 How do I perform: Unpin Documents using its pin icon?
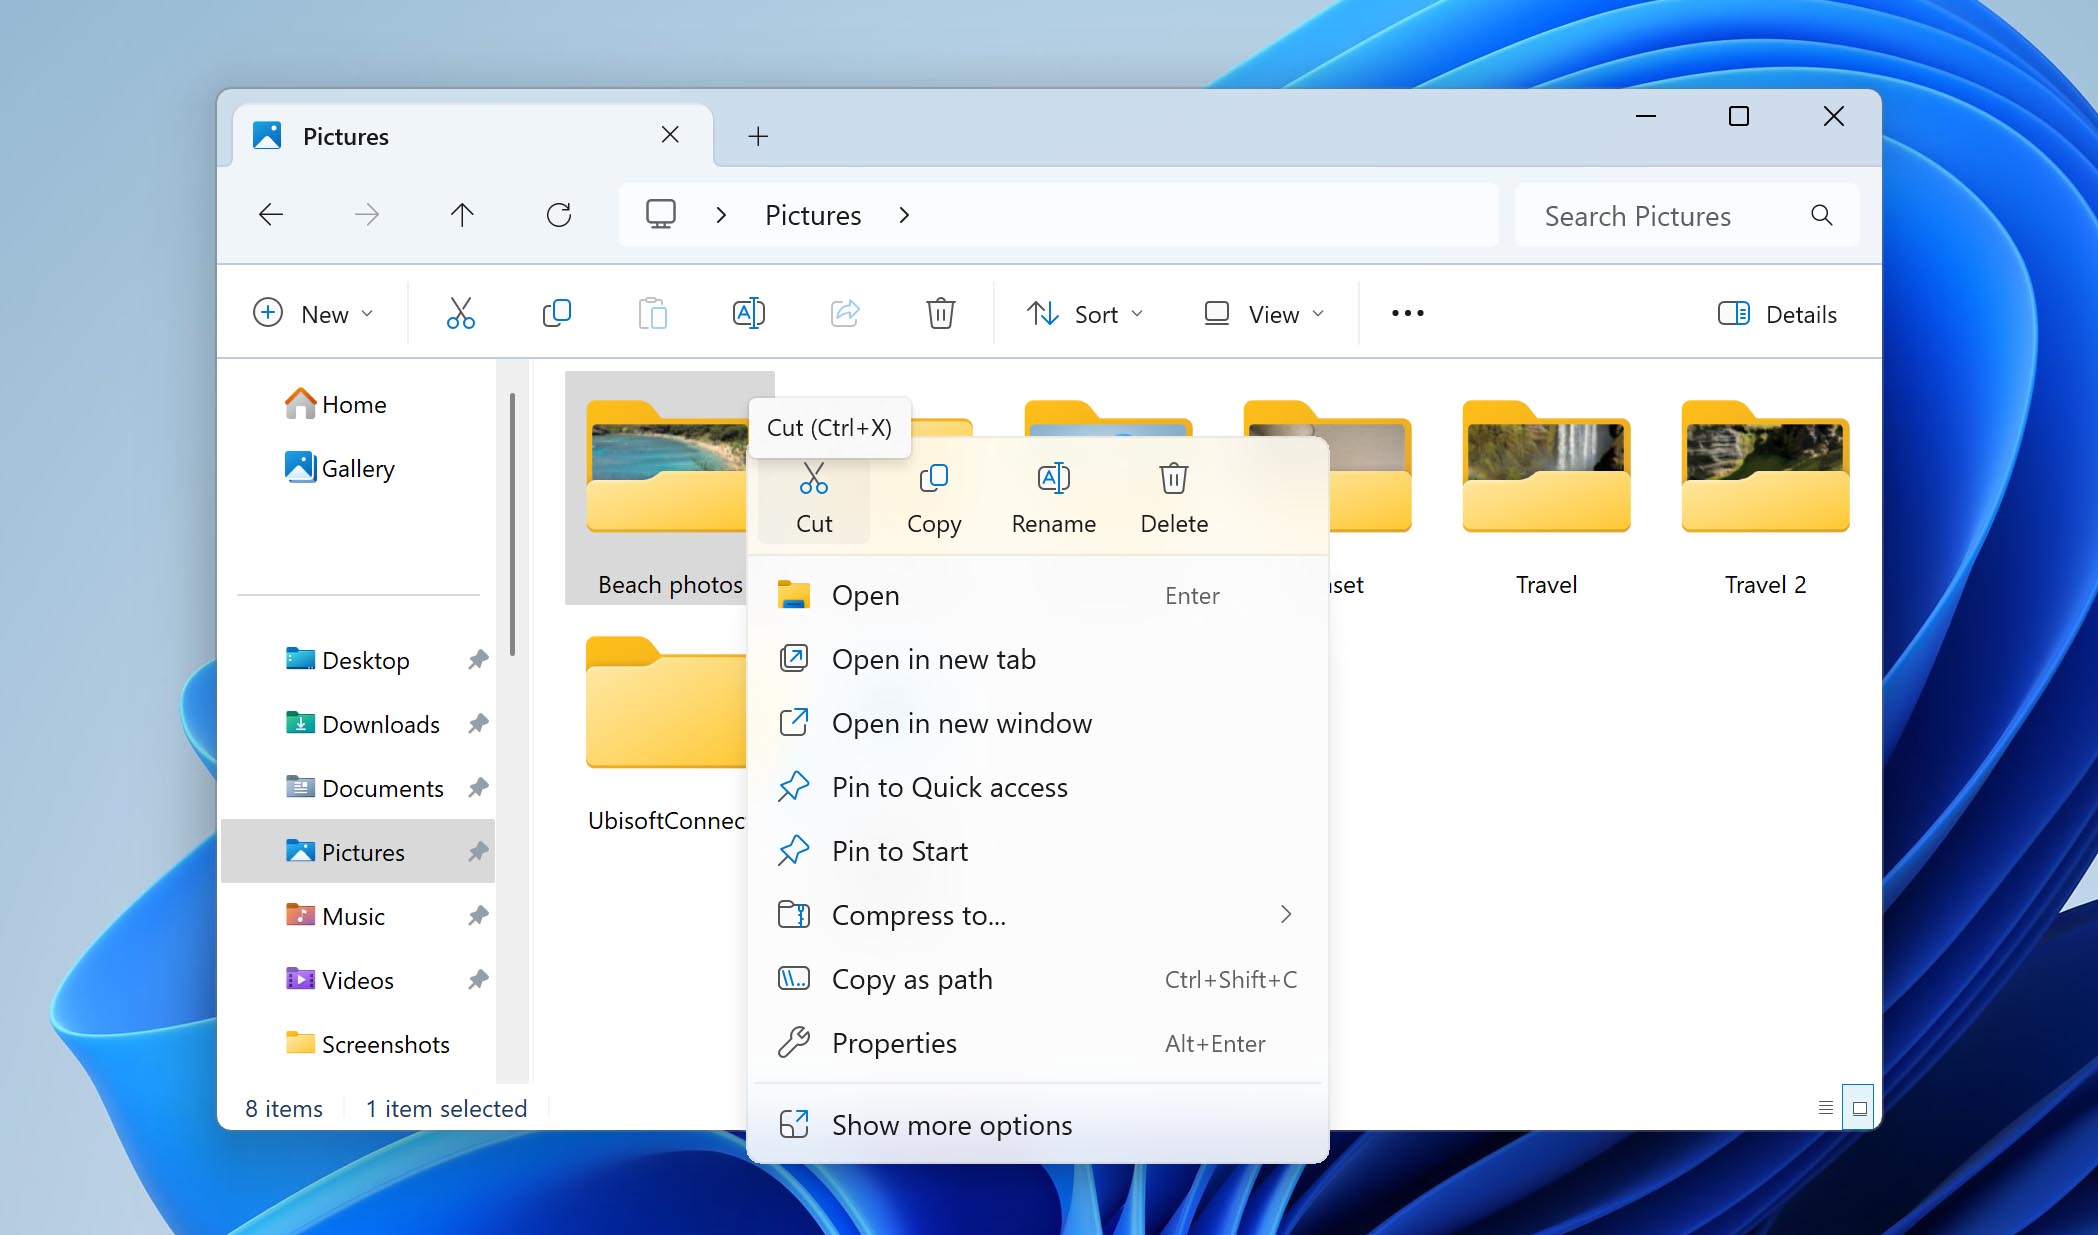[x=478, y=788]
